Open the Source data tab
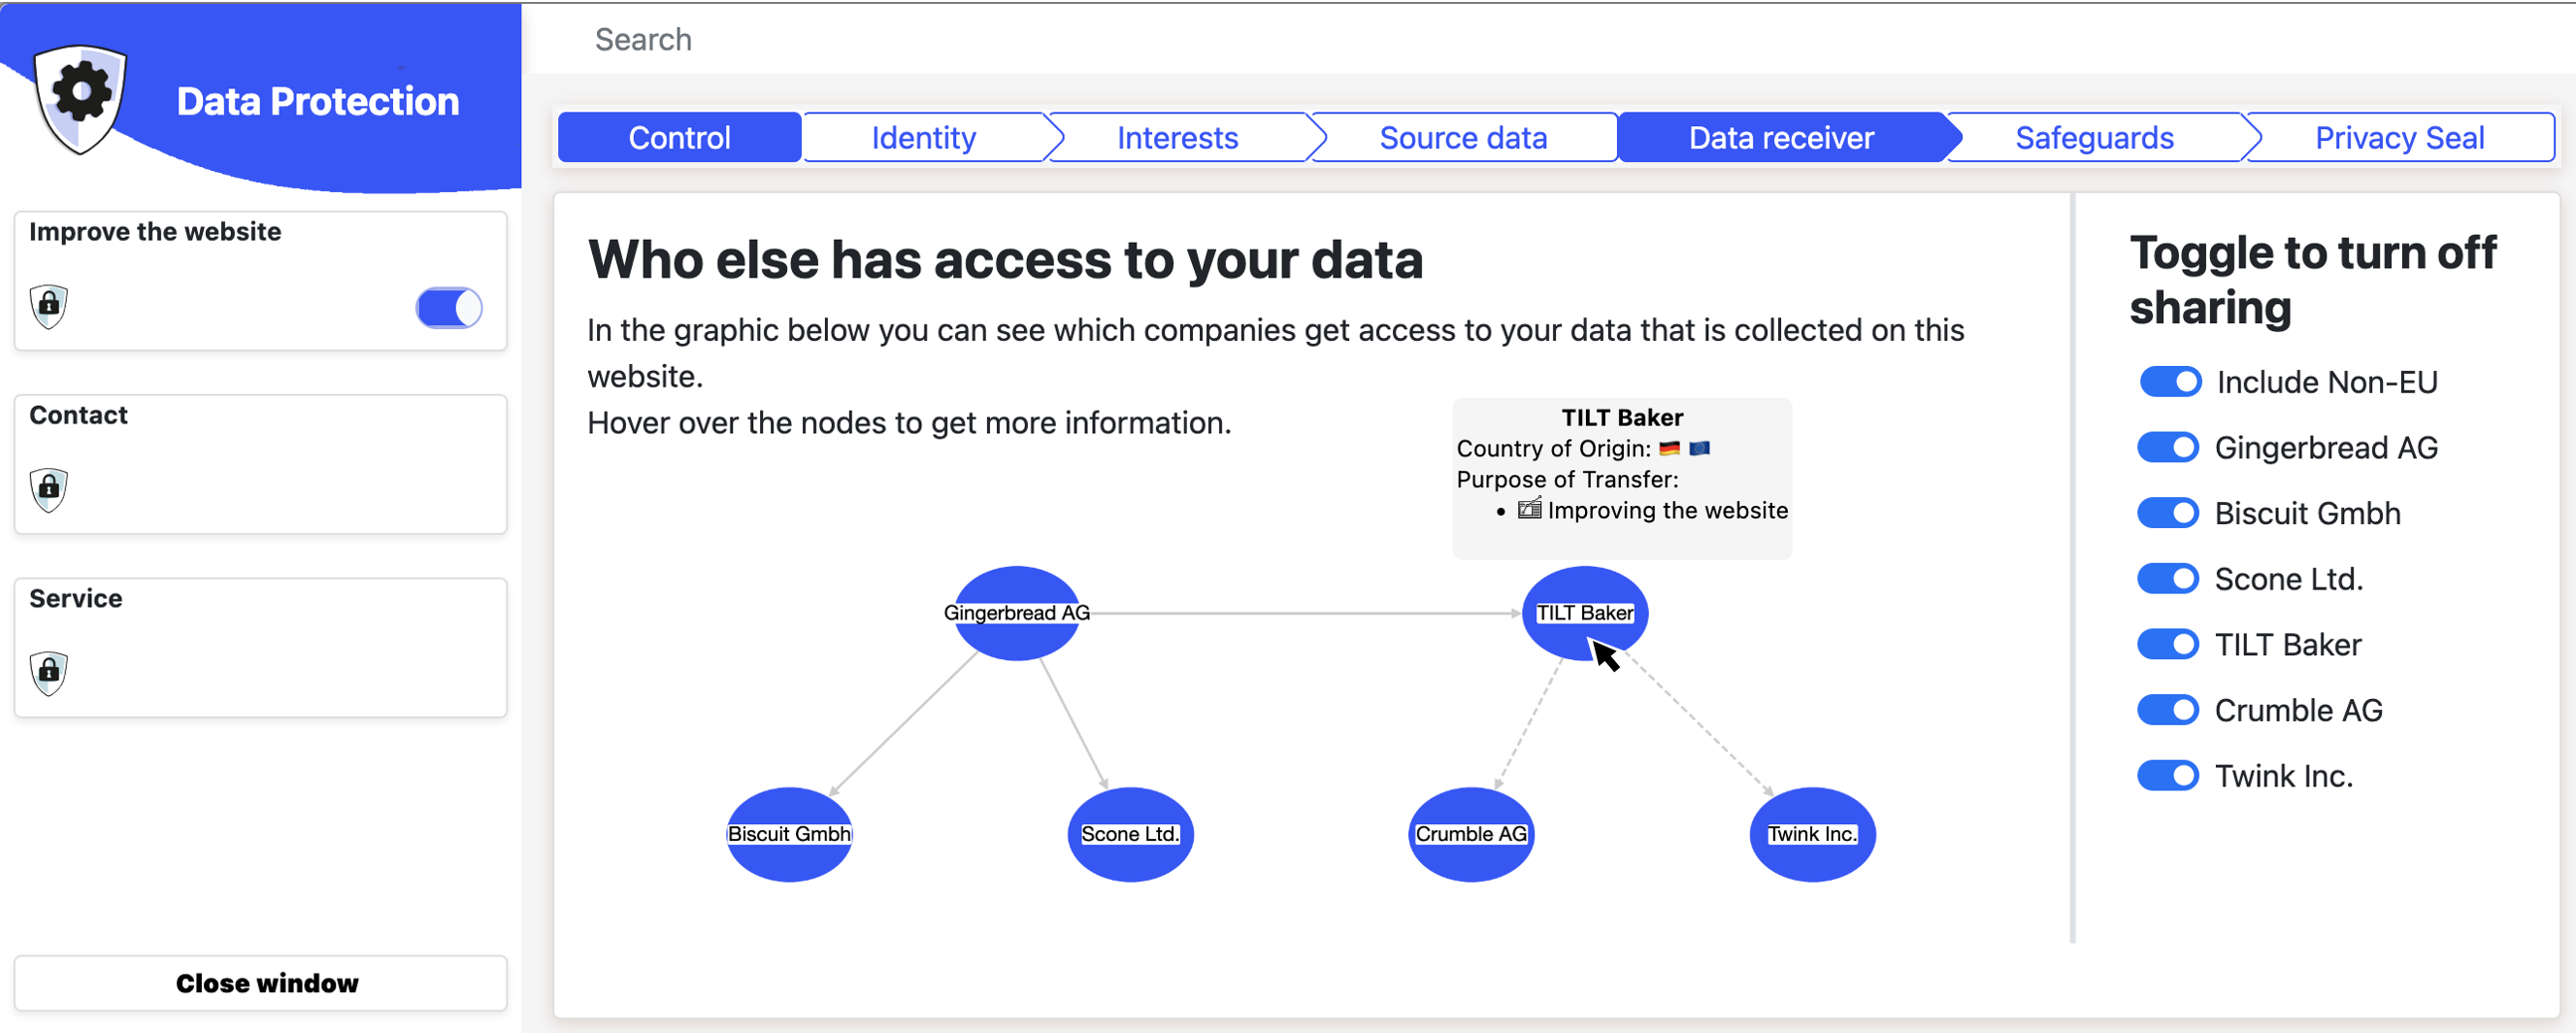This screenshot has height=1033, width=2576. 1463,138
